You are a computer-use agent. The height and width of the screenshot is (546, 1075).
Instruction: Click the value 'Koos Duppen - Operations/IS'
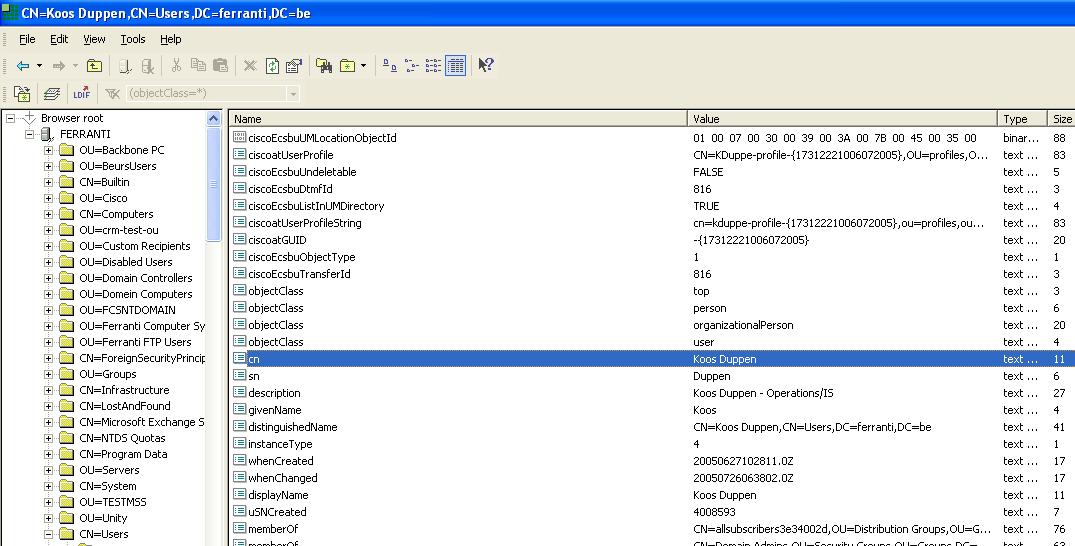pyautogui.click(x=763, y=393)
